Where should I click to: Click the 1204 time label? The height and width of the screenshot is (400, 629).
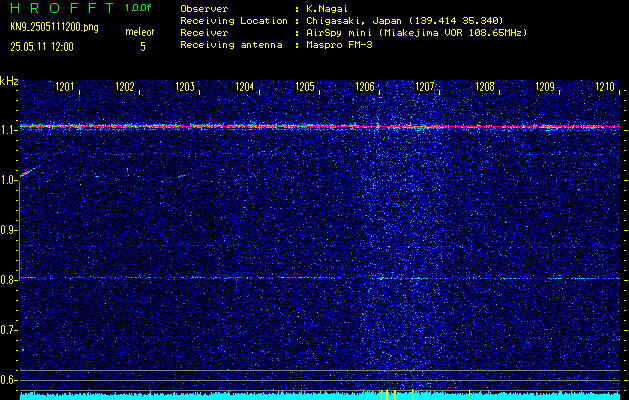[244, 87]
